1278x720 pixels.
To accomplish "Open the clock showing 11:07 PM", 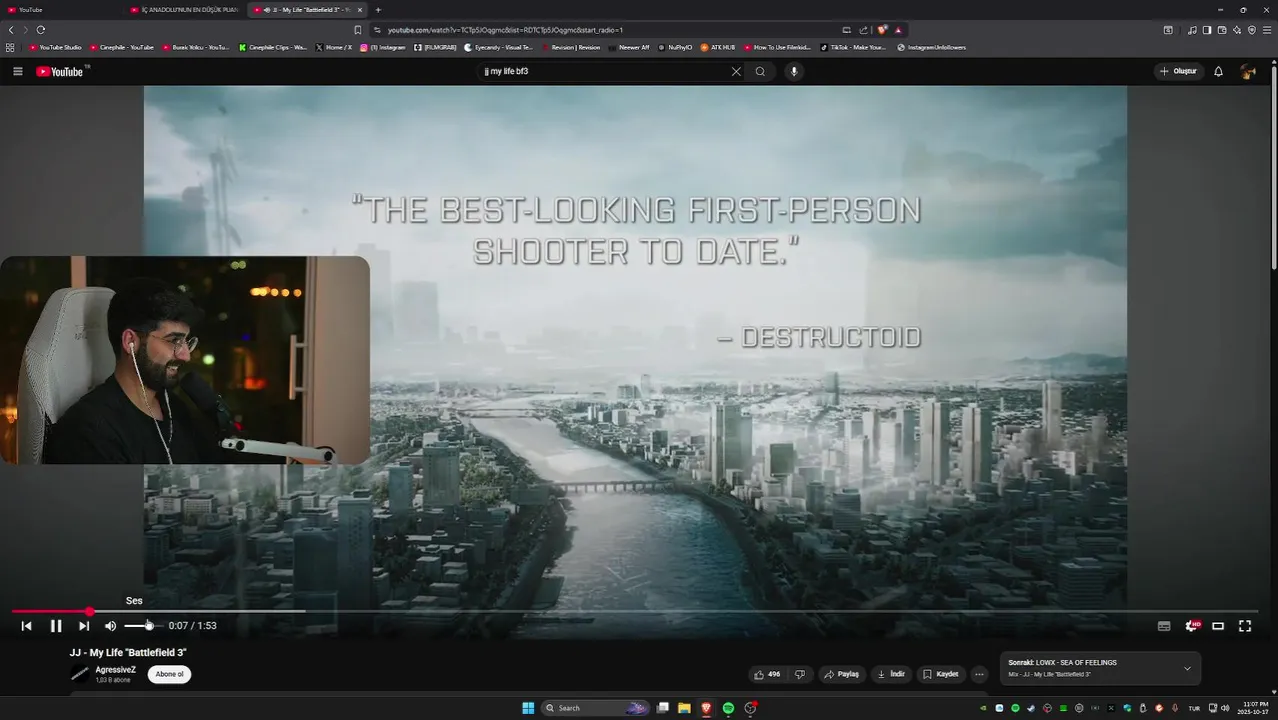I will (1255, 708).
